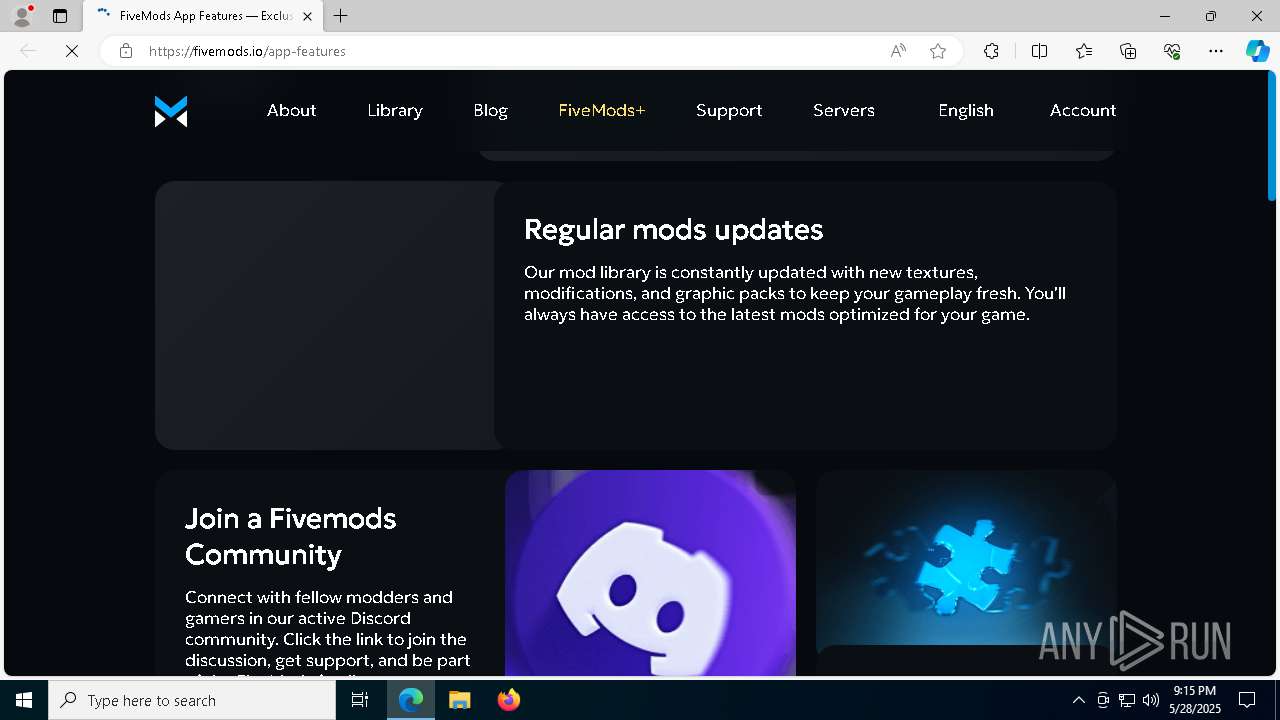This screenshot has width=1280, height=720.
Task: Click the Join a Fivemods Community heading
Action: coord(291,536)
